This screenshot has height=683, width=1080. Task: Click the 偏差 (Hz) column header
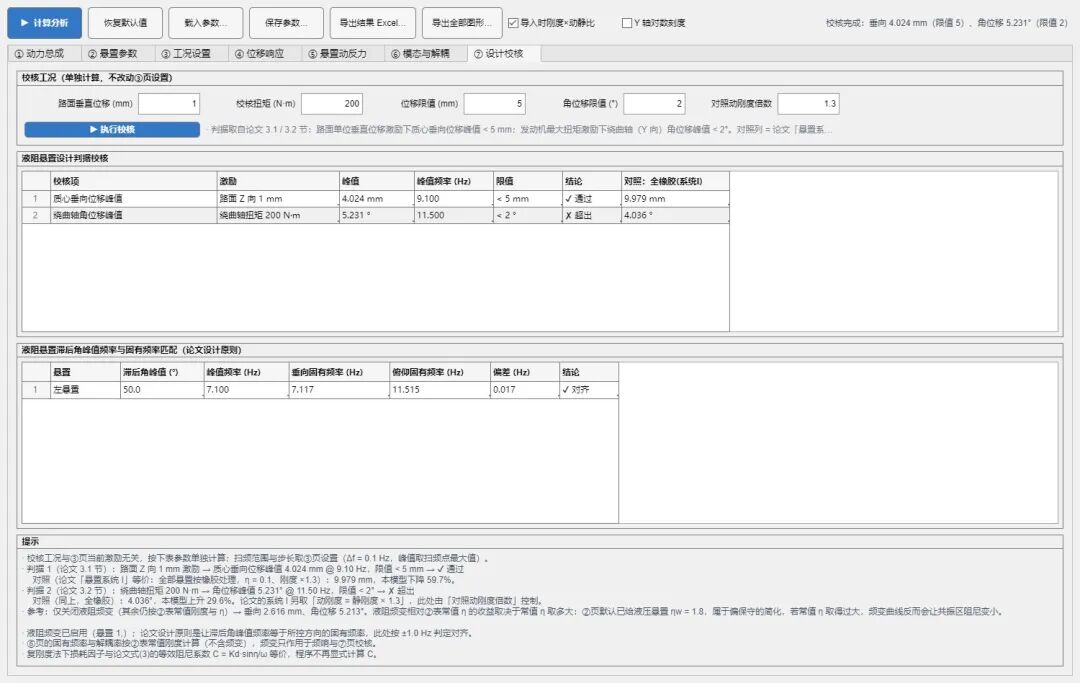pos(525,372)
